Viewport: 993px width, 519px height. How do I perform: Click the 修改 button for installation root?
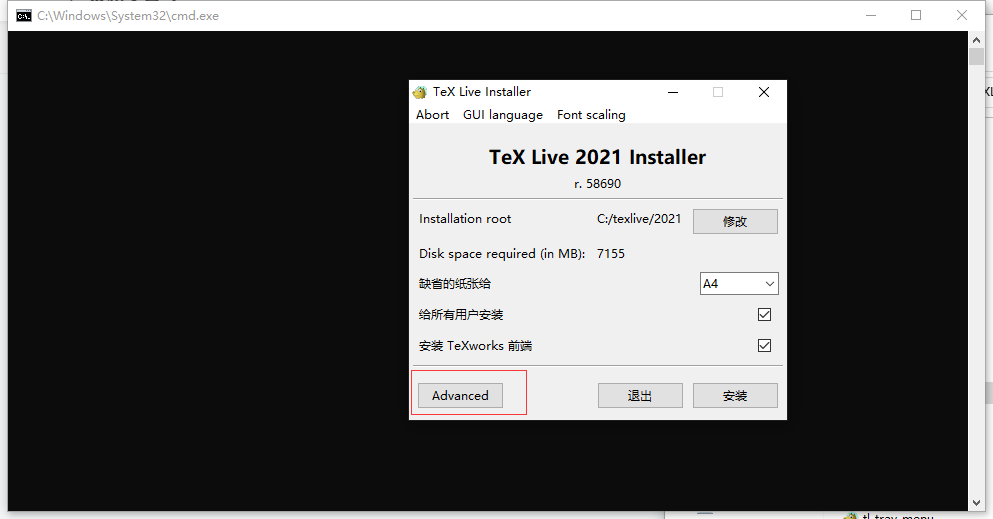pyautogui.click(x=735, y=222)
